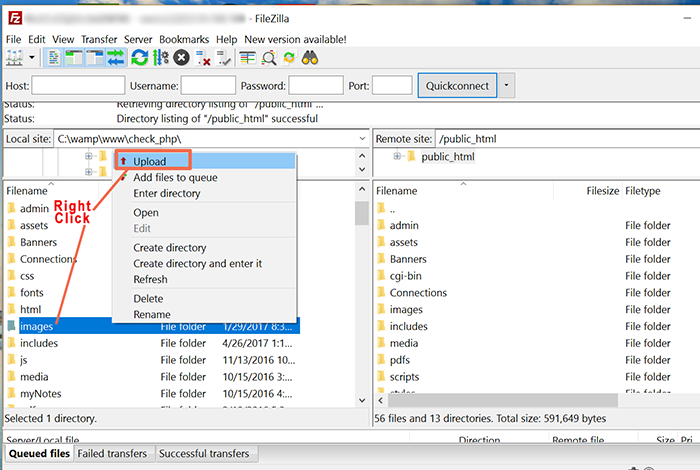Open the Edit menu
This screenshot has width=700, height=470.
tap(37, 39)
